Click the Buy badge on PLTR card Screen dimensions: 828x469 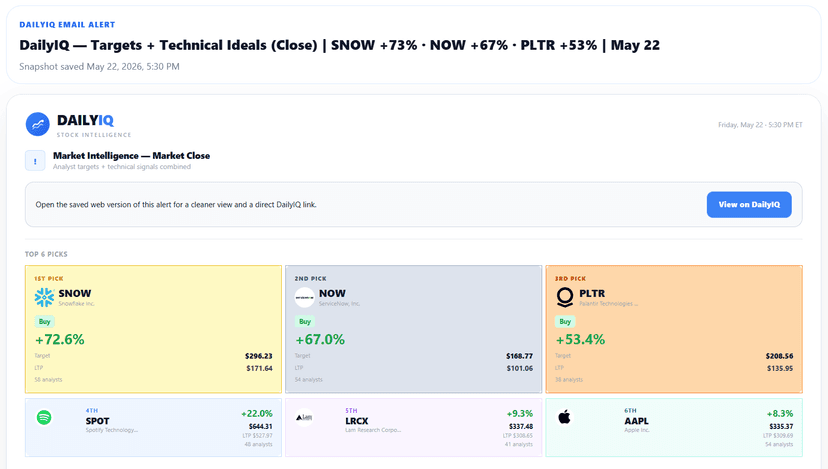(x=565, y=322)
